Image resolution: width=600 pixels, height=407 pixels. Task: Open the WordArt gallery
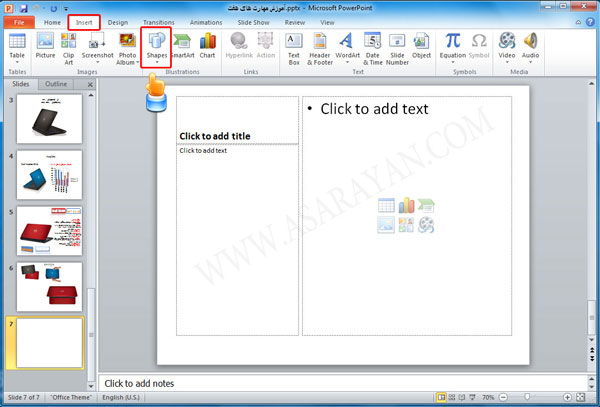point(347,46)
